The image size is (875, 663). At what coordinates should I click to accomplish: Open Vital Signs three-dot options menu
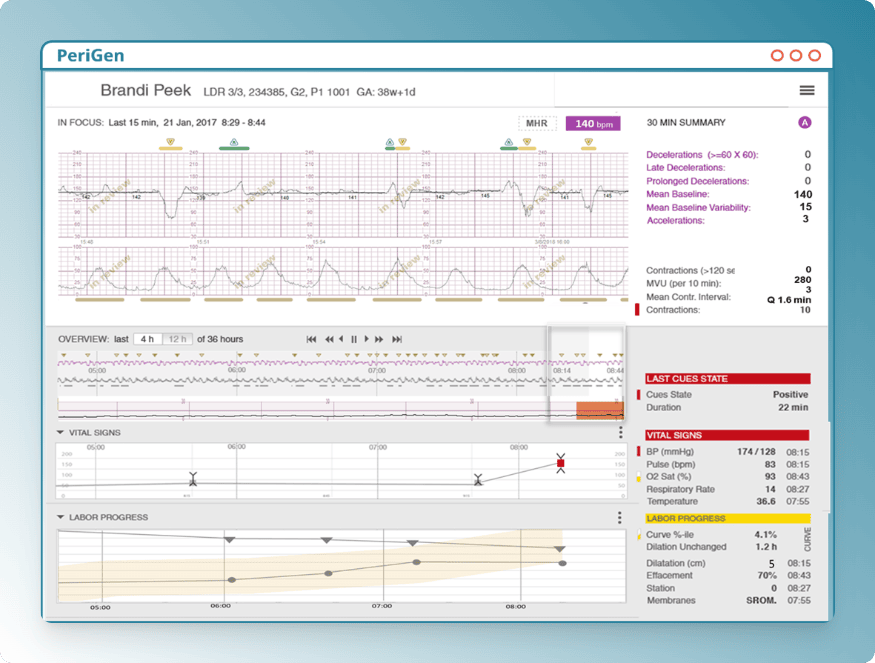[x=621, y=433]
